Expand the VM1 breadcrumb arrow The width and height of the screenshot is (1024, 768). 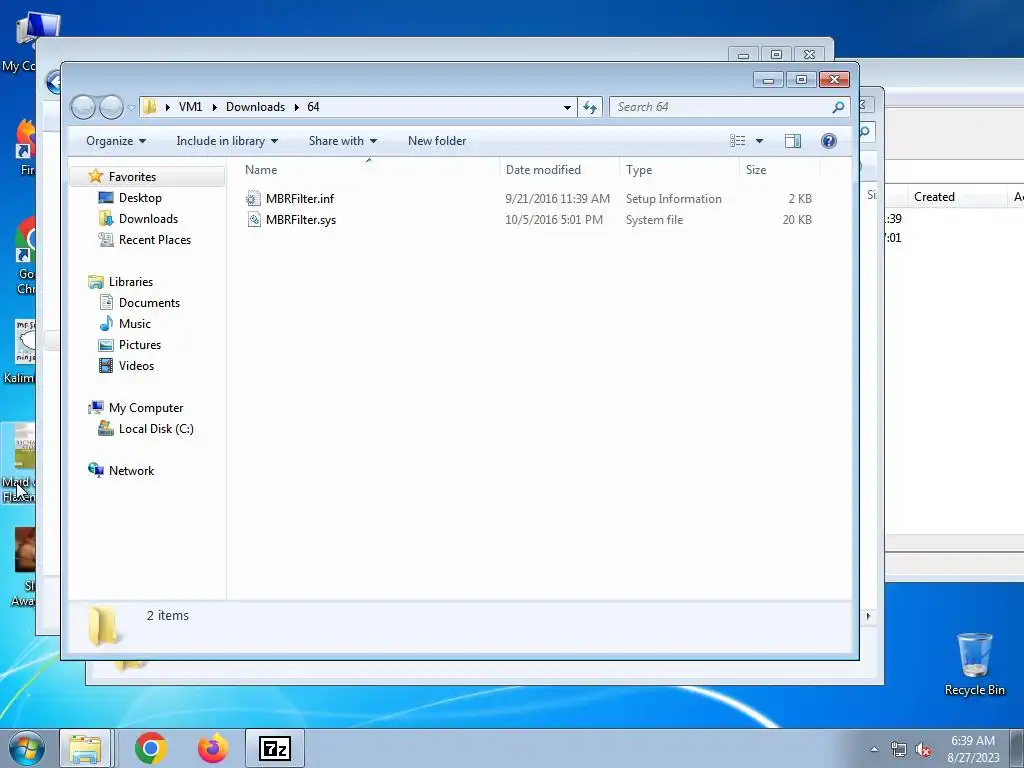point(214,107)
